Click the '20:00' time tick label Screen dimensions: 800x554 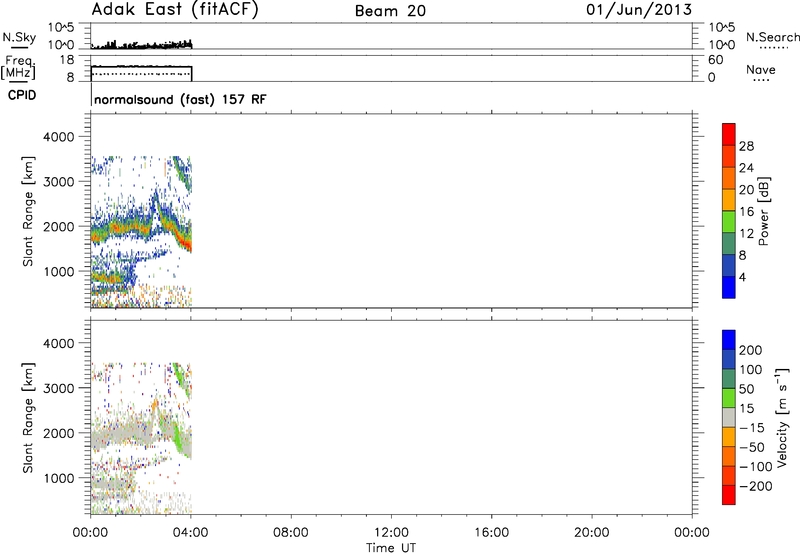click(x=592, y=533)
